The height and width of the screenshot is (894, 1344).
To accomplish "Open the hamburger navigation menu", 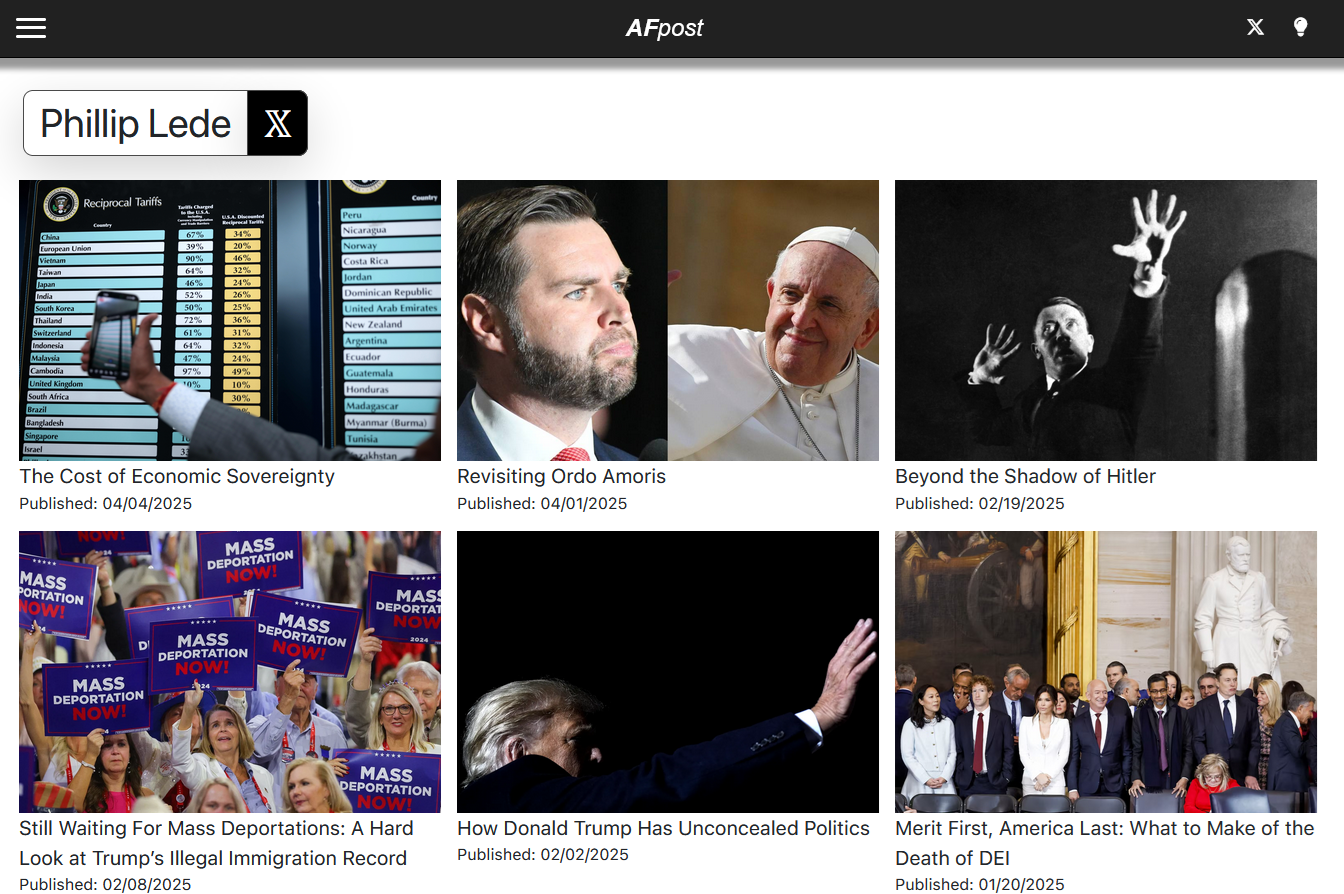I will [31, 28].
